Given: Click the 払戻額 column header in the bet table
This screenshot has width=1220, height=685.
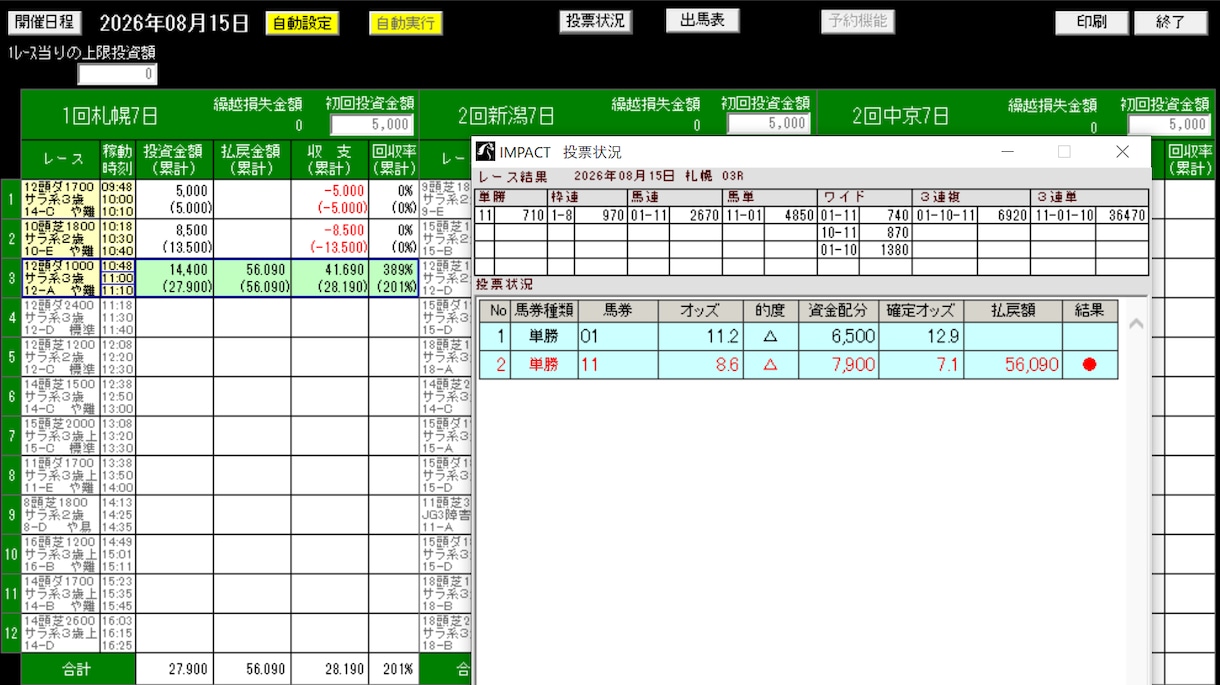Looking at the screenshot, I should click(x=1013, y=310).
